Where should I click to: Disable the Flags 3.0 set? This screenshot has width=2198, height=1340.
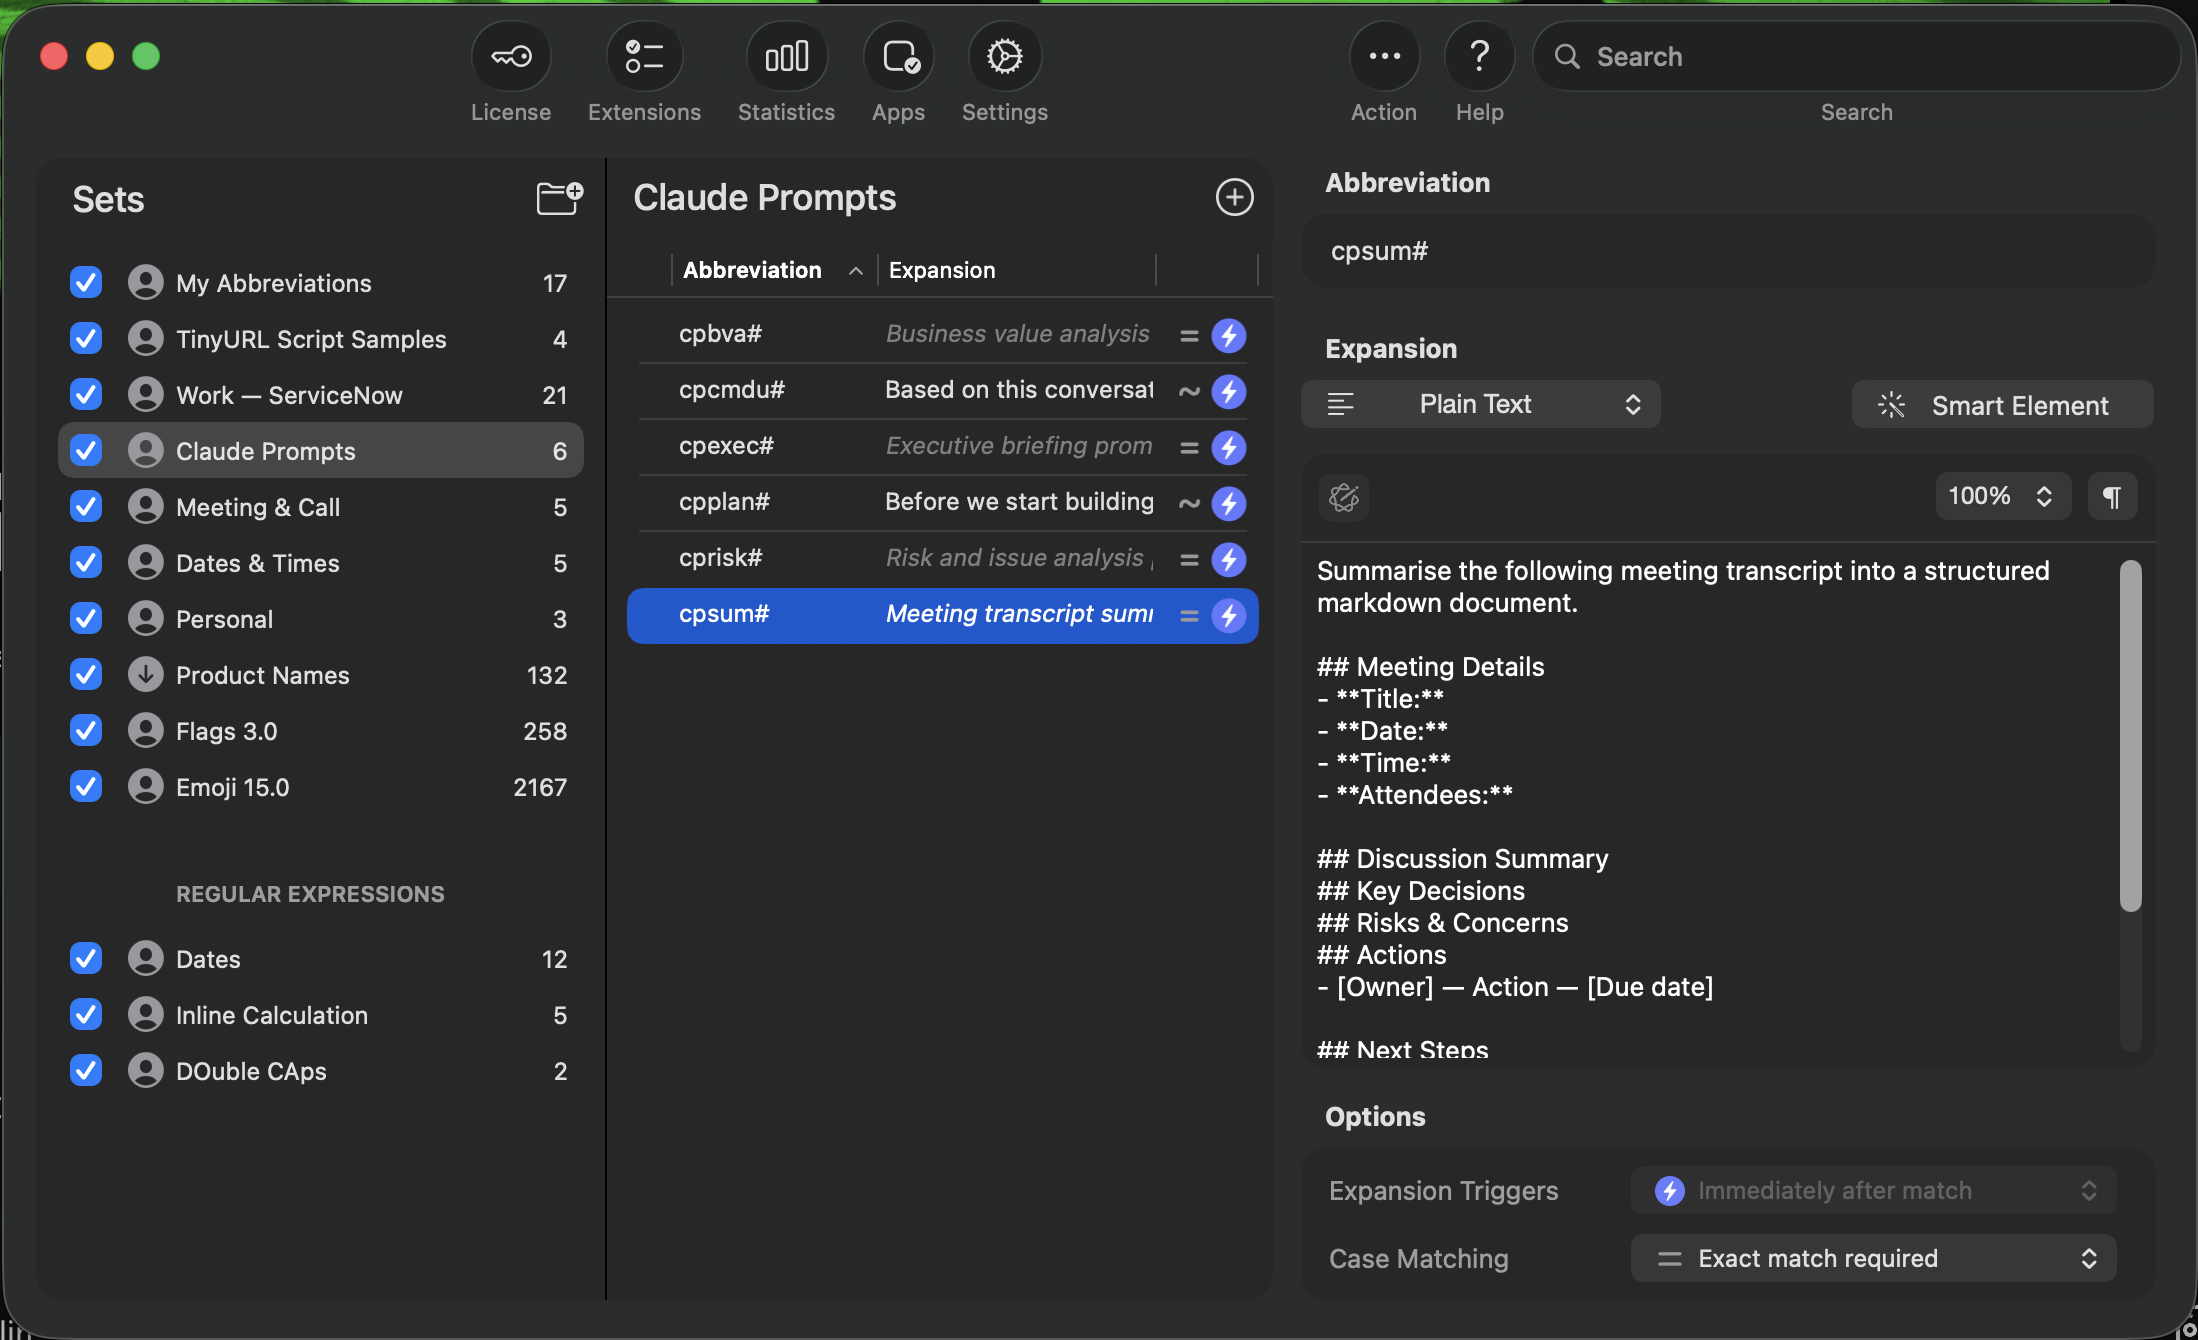point(86,731)
